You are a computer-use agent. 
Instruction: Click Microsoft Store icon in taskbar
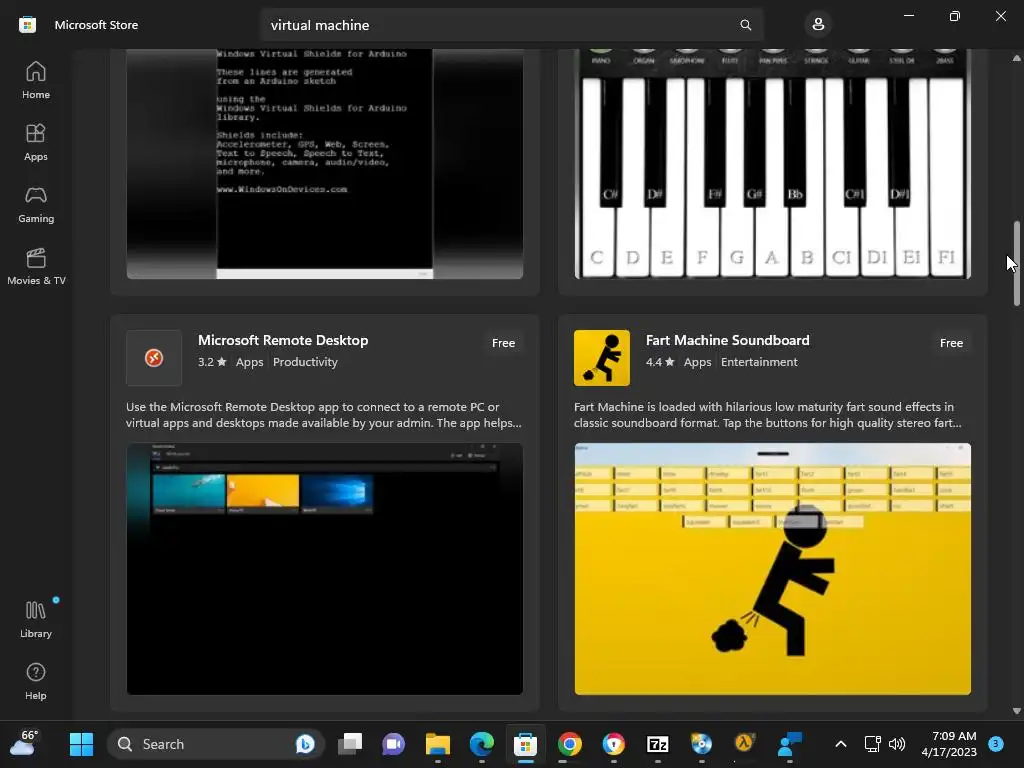(526, 744)
